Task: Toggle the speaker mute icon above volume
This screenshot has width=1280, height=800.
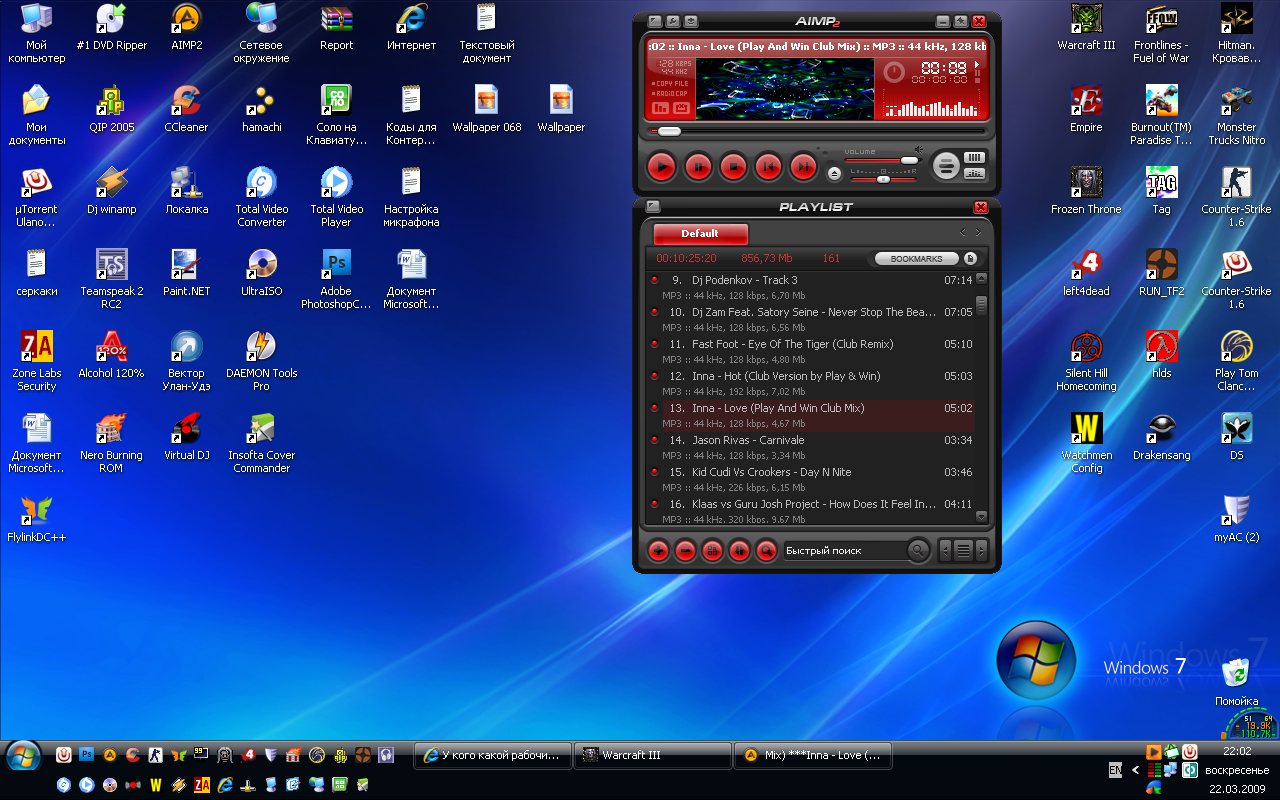Action: [x=919, y=150]
